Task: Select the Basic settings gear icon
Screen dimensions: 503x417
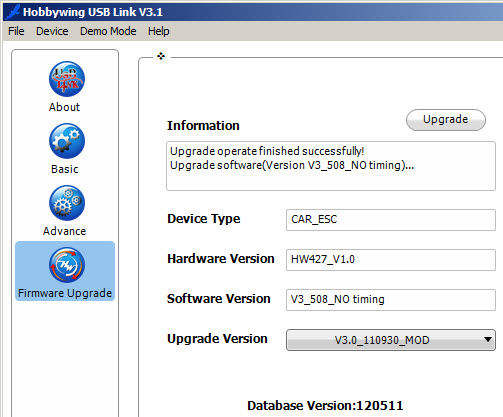Action: (67, 141)
